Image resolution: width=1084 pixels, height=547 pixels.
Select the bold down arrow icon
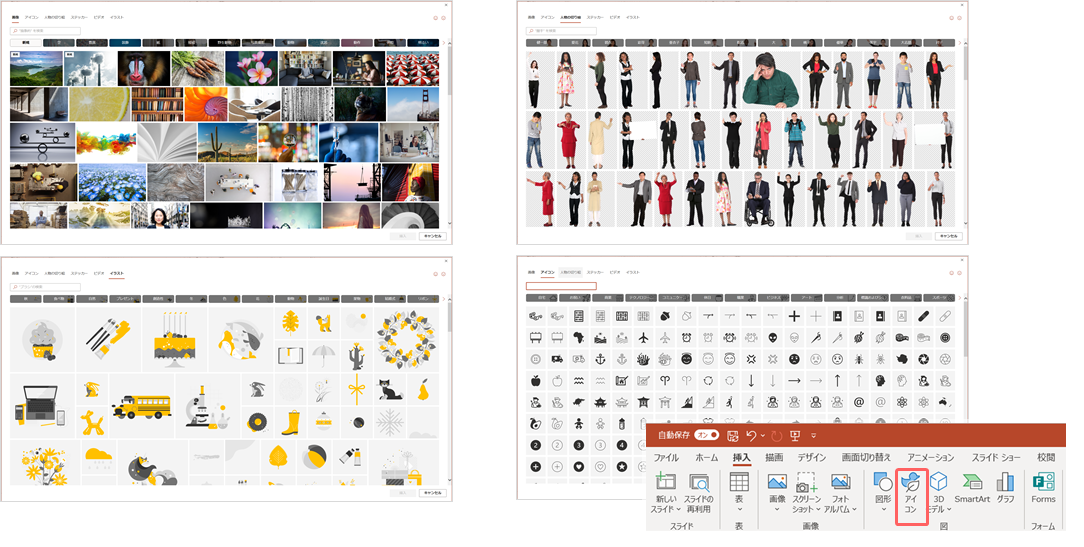click(x=751, y=380)
